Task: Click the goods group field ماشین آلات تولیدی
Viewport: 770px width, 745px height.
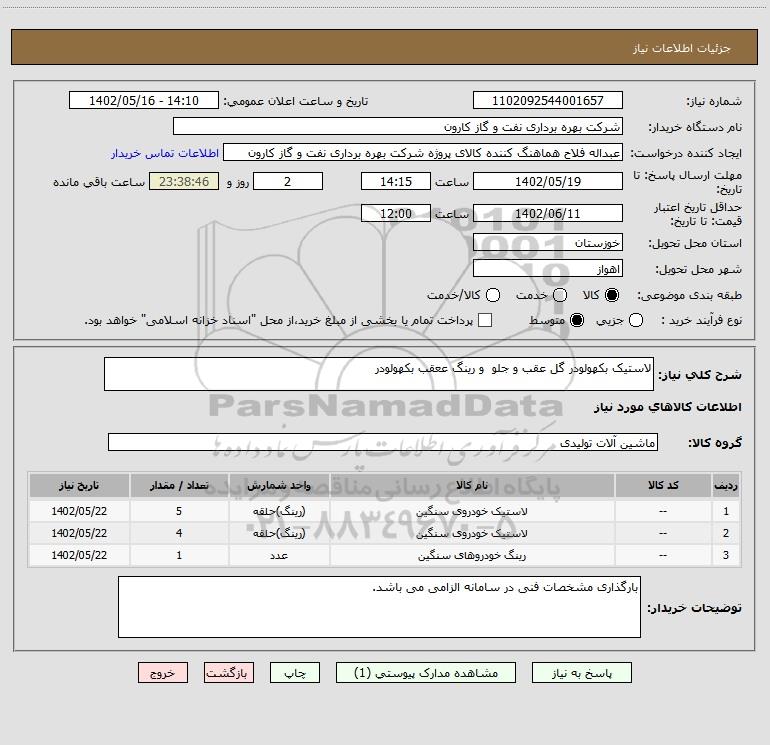Action: click(x=383, y=442)
